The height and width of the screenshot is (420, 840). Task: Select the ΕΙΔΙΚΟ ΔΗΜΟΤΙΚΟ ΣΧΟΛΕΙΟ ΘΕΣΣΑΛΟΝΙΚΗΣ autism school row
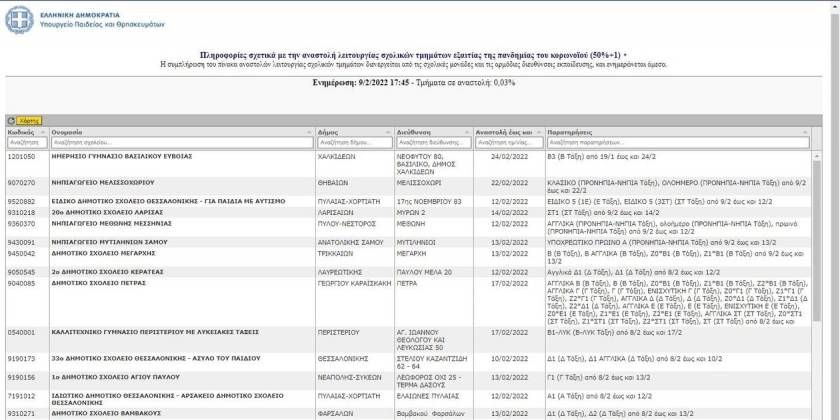pos(408,201)
